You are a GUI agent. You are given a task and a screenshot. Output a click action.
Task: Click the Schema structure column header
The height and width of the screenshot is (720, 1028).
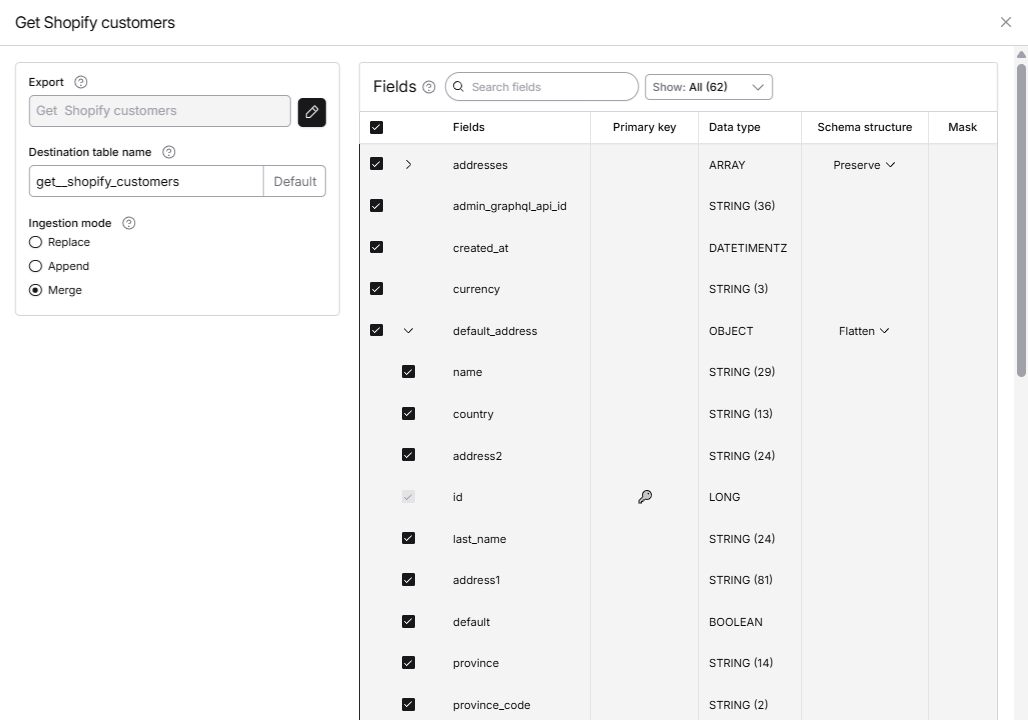[864, 127]
